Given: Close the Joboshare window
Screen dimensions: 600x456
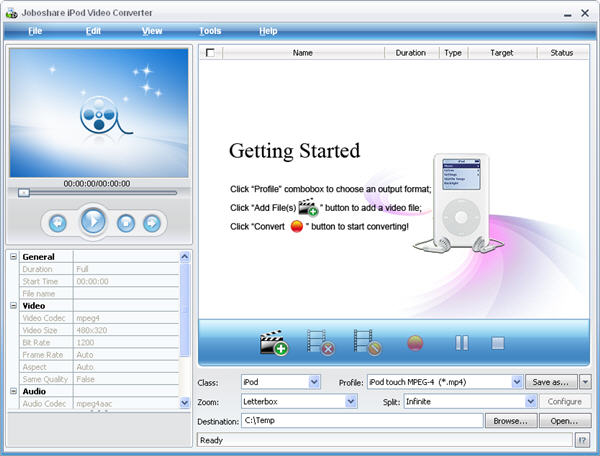Looking at the screenshot, I should pos(585,13).
